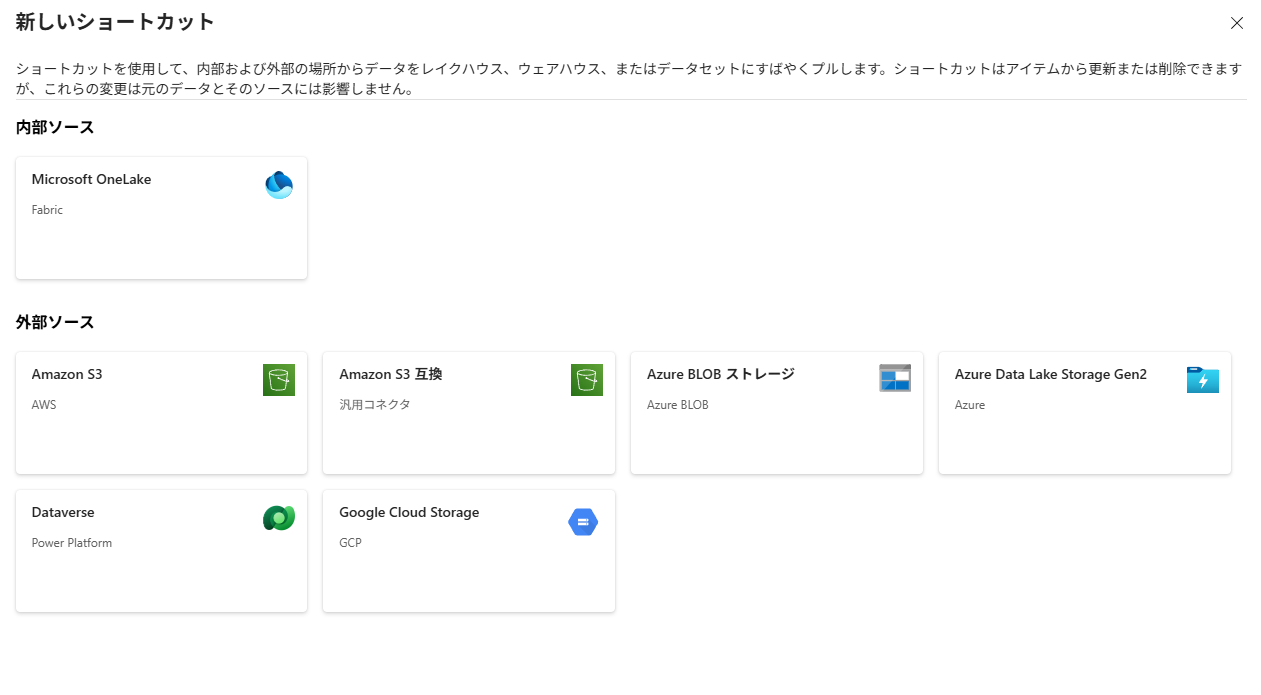Click the Power Platform subtitle label

click(x=72, y=543)
